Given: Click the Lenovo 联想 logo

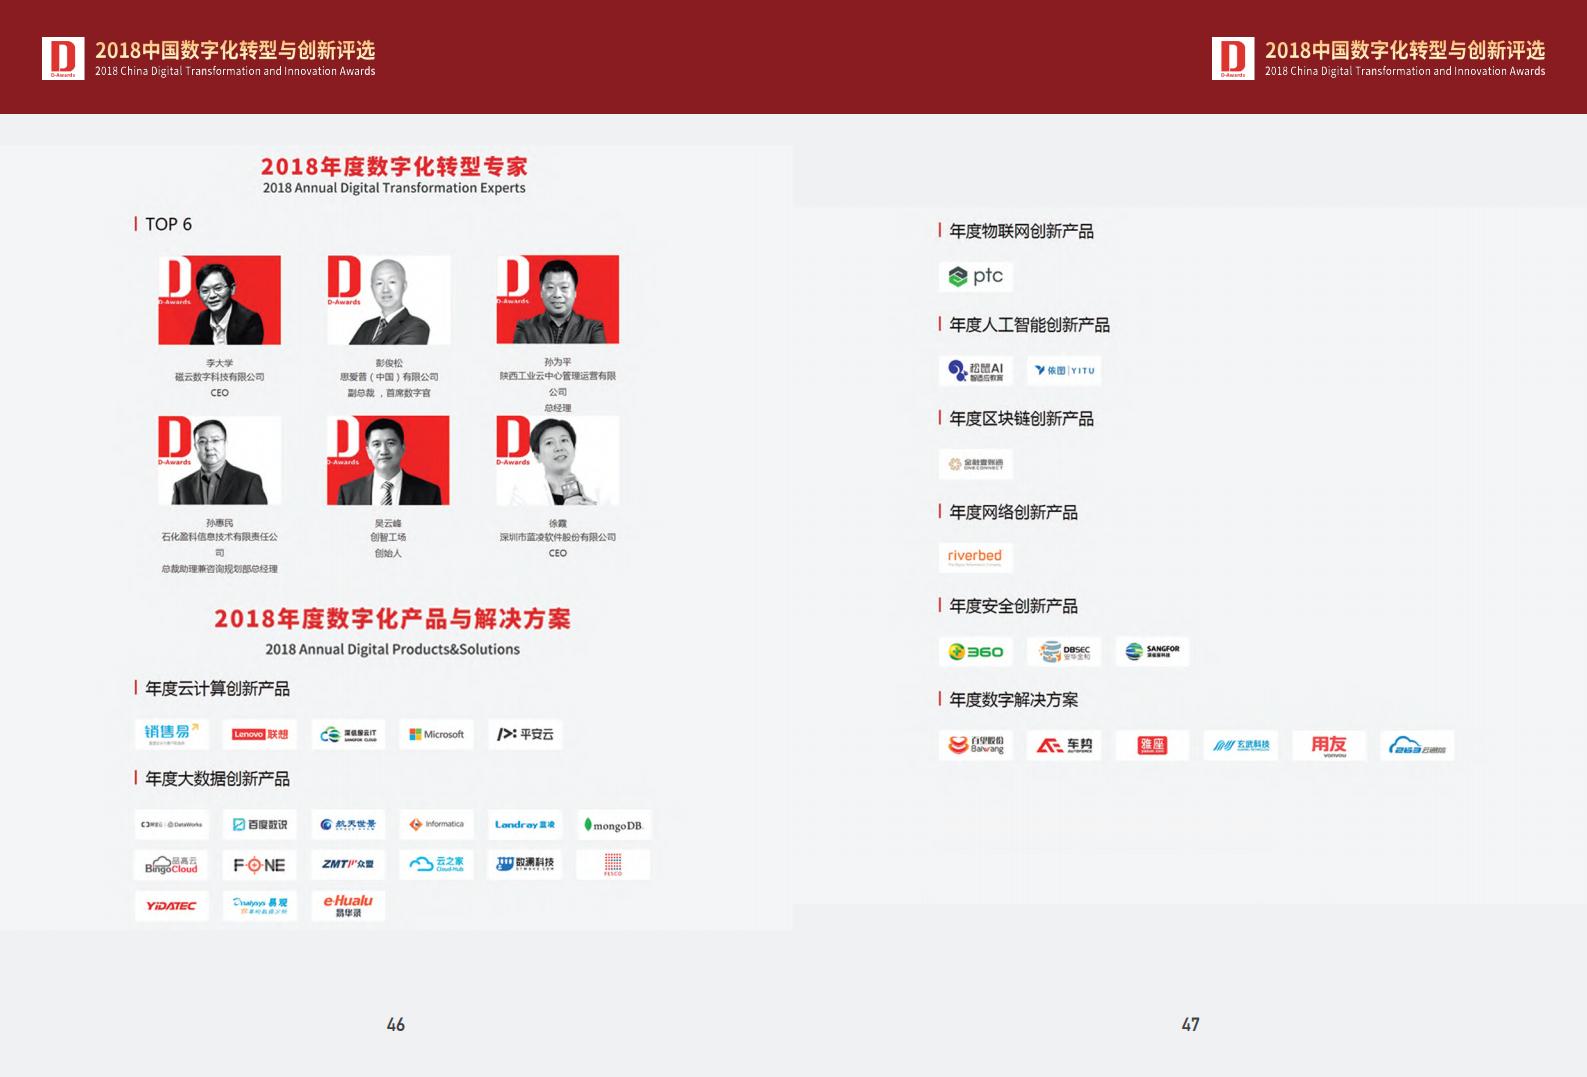Looking at the screenshot, I should point(260,734).
